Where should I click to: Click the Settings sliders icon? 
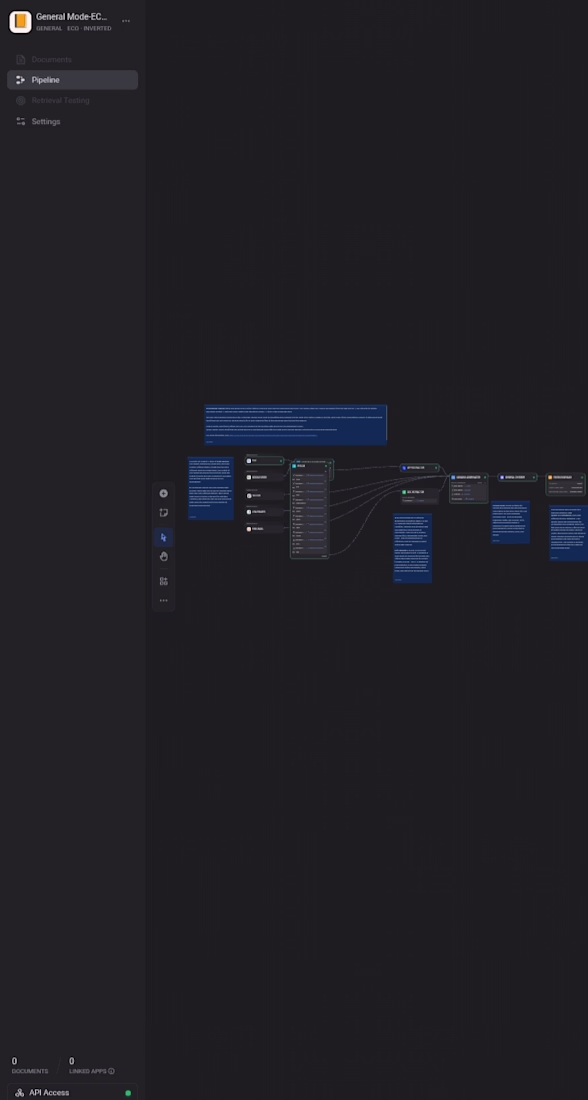(20, 121)
